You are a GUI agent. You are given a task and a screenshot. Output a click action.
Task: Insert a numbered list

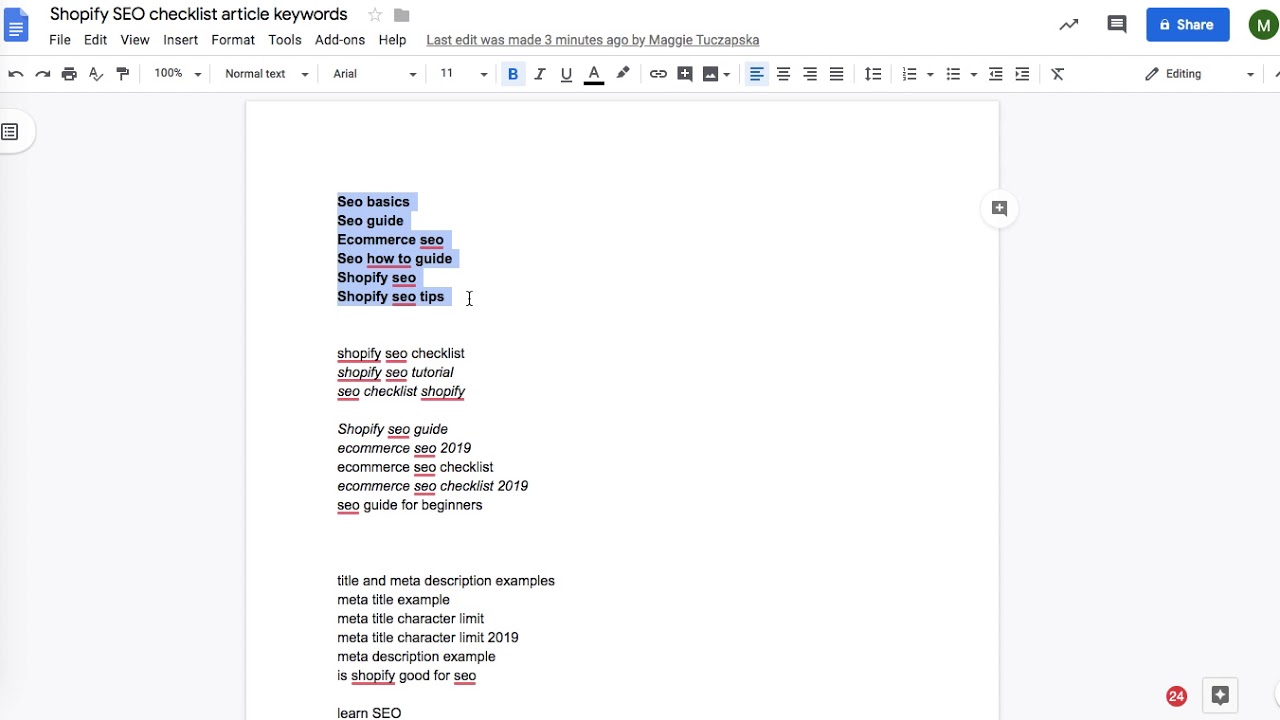pyautogui.click(x=909, y=74)
